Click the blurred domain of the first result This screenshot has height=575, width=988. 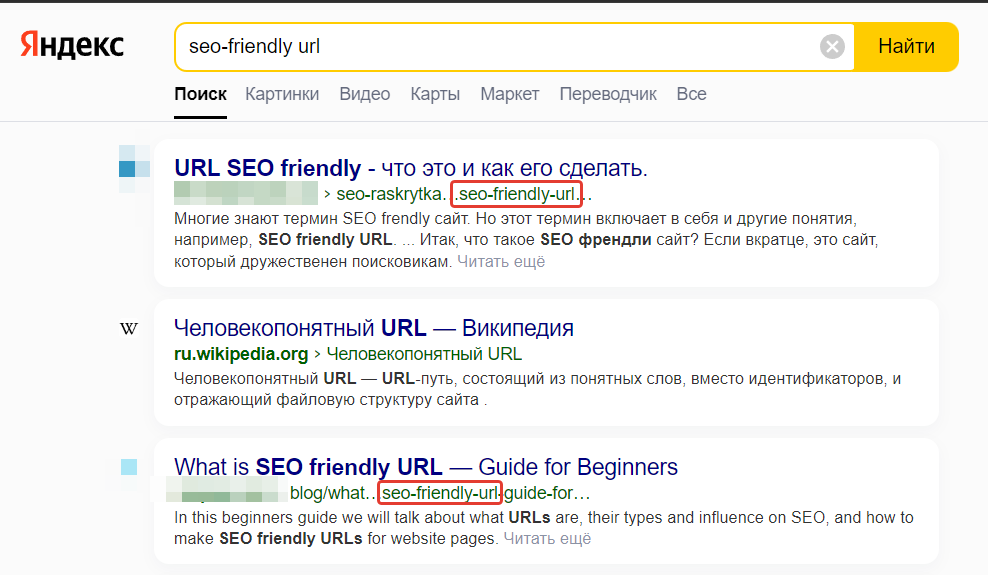click(246, 193)
